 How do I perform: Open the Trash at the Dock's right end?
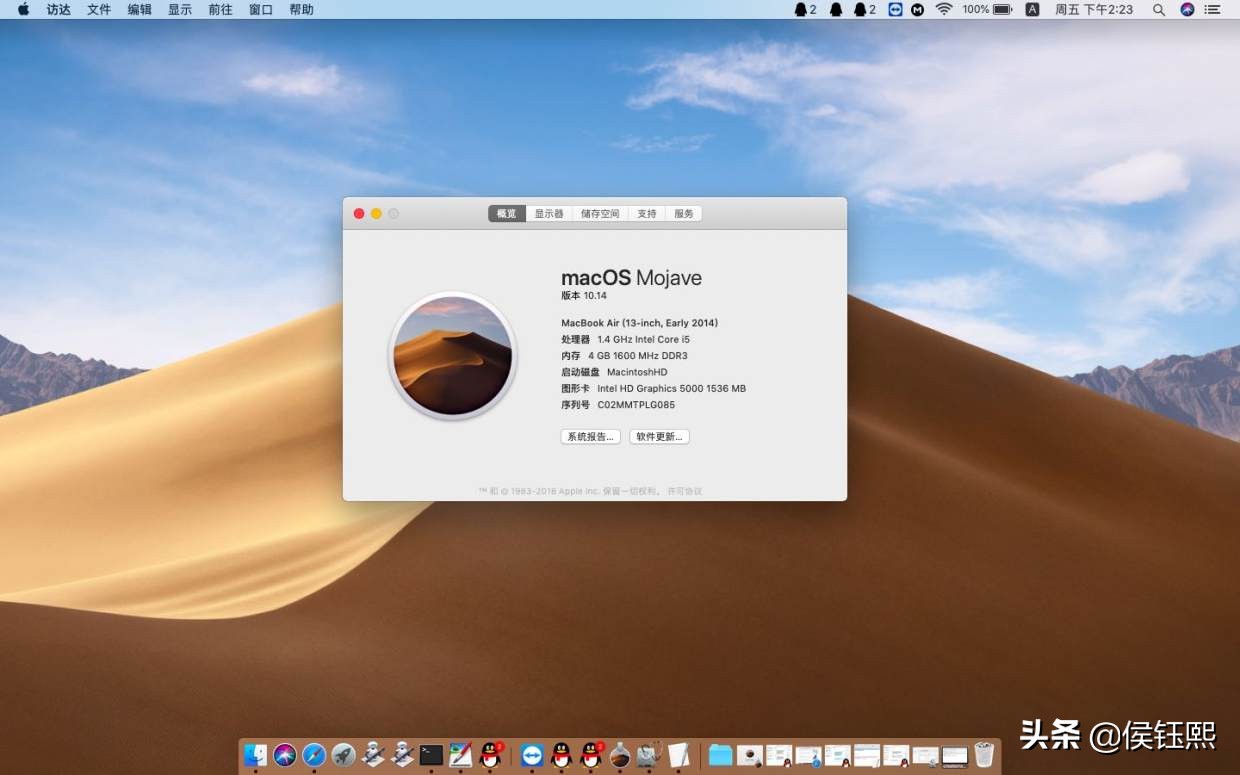(983, 752)
